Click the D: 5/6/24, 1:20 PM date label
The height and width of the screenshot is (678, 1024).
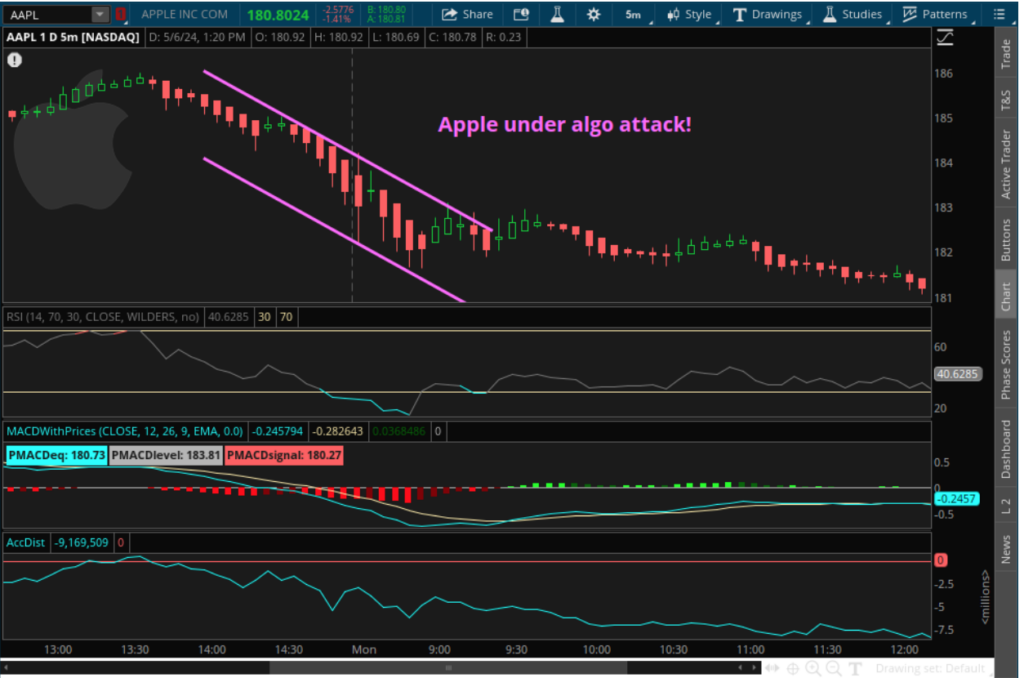point(197,37)
